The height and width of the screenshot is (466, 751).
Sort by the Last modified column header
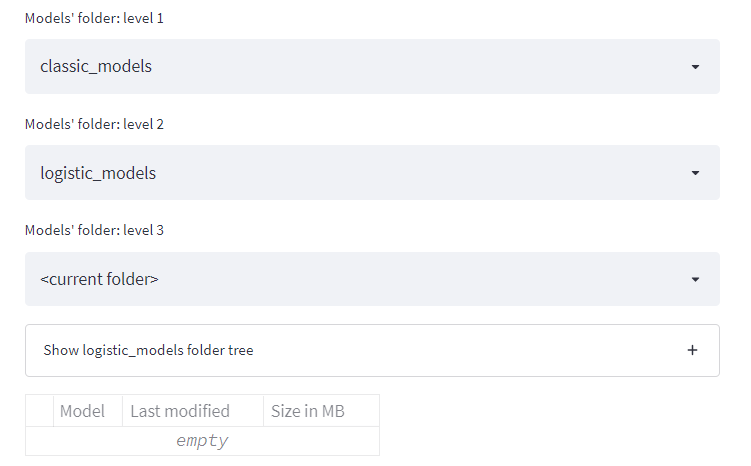tap(180, 411)
